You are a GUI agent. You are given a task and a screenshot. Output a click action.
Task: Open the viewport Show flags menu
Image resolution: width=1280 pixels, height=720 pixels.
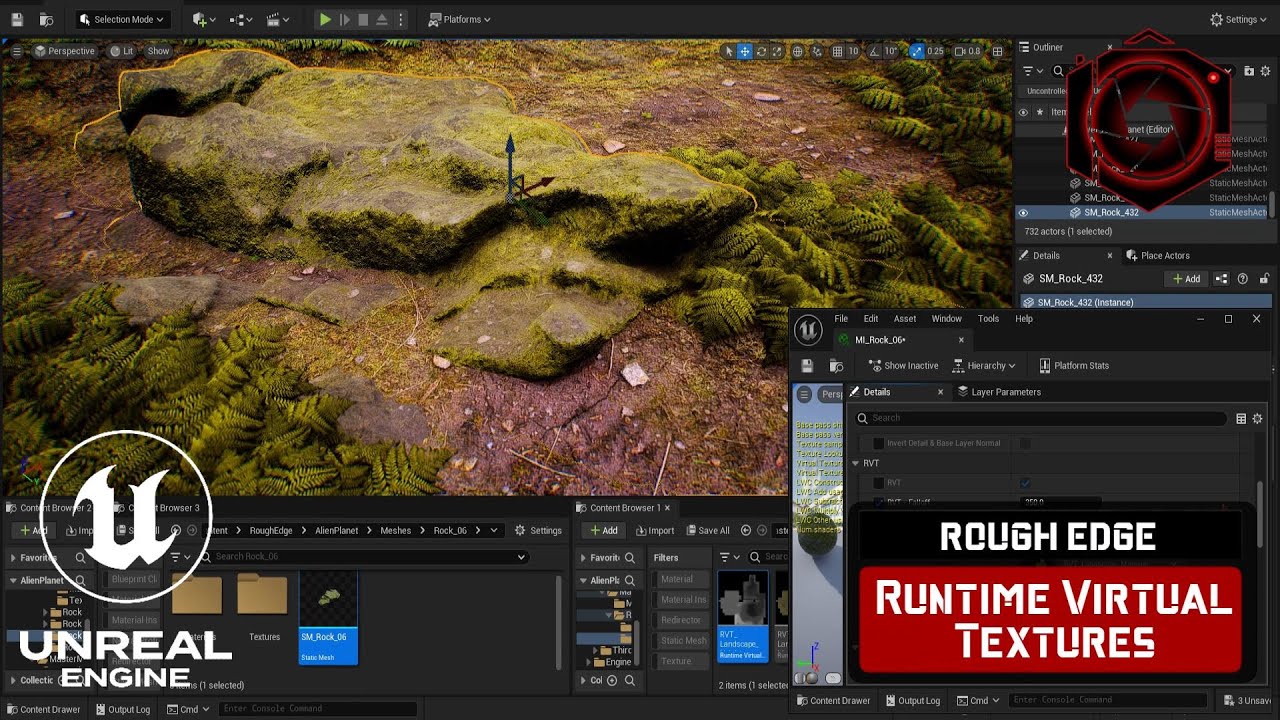159,51
